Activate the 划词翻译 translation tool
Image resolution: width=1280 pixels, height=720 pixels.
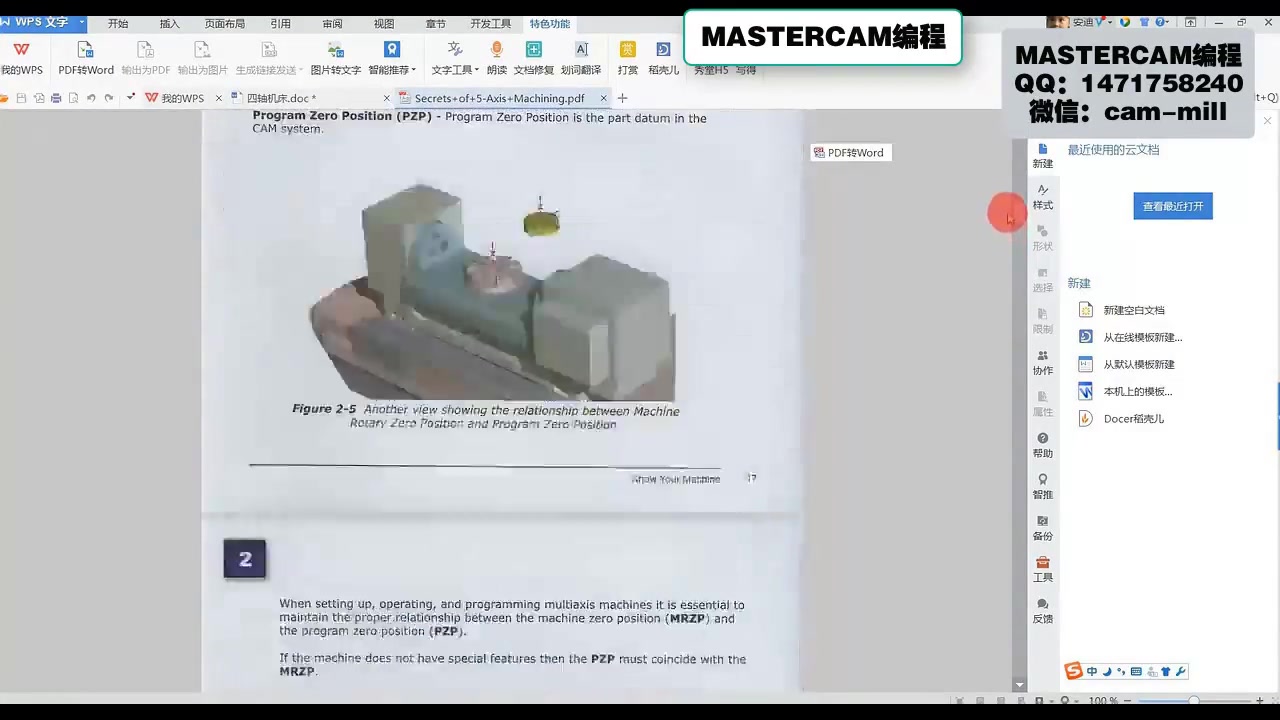[582, 57]
